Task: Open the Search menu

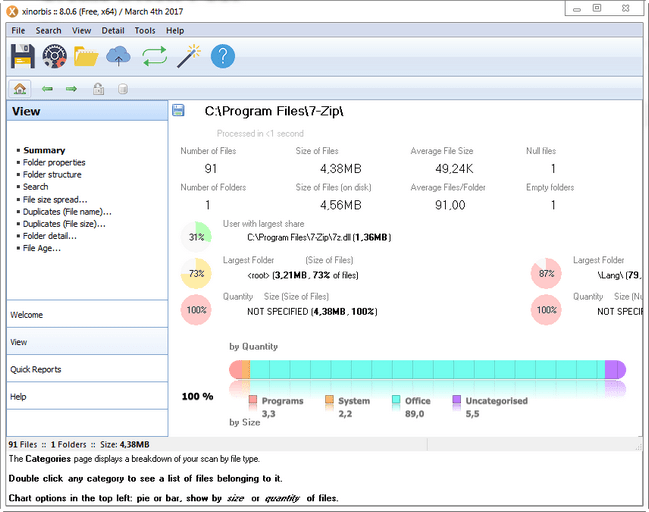Action: click(x=48, y=31)
